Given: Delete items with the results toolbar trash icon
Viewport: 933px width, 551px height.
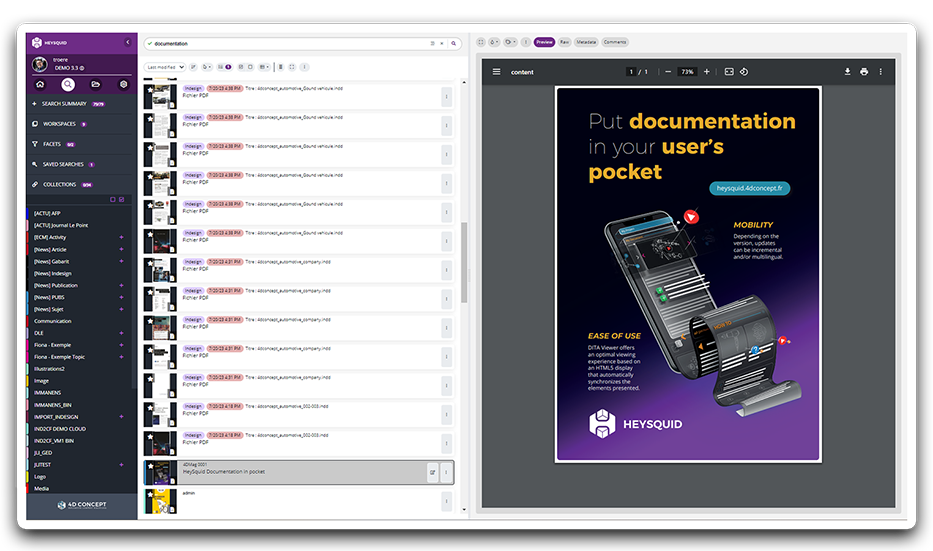Looking at the screenshot, I should point(280,67).
